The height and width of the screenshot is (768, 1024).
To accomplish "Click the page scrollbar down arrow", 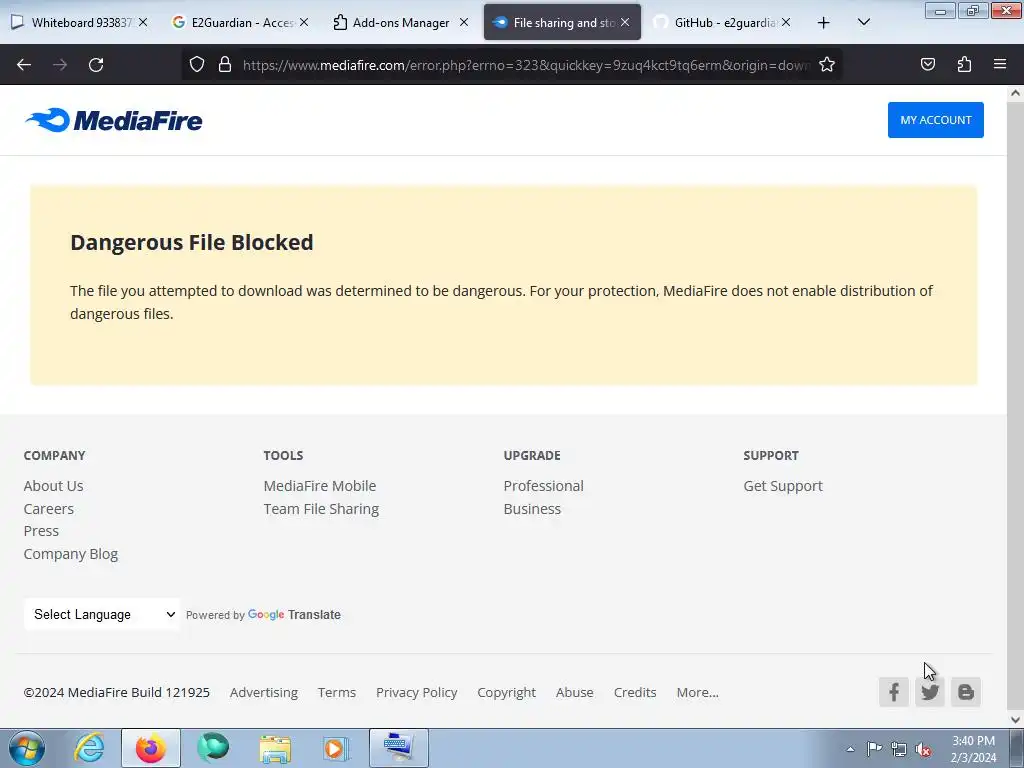I will click(x=1015, y=720).
